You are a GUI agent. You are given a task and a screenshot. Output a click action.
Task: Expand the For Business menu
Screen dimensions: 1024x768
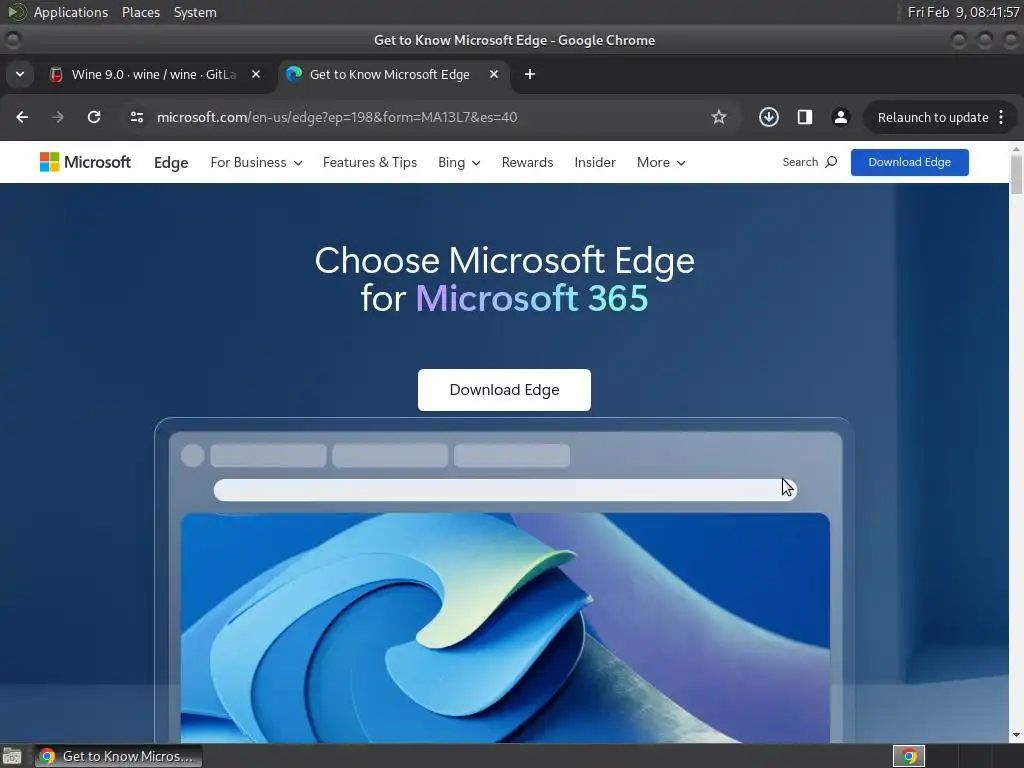[256, 163]
